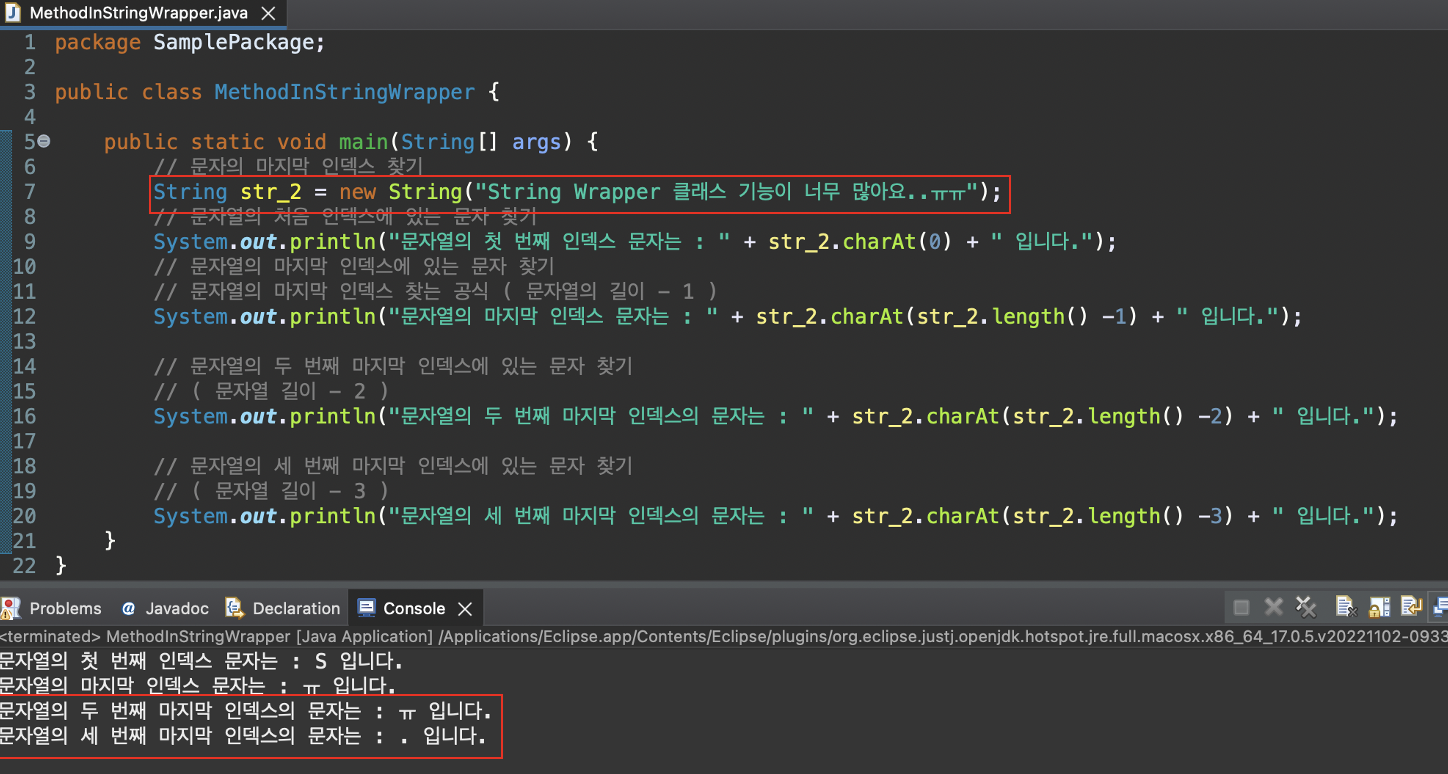Click the Remove Launch single X icon
This screenshot has width=1448, height=774.
(x=1273, y=607)
